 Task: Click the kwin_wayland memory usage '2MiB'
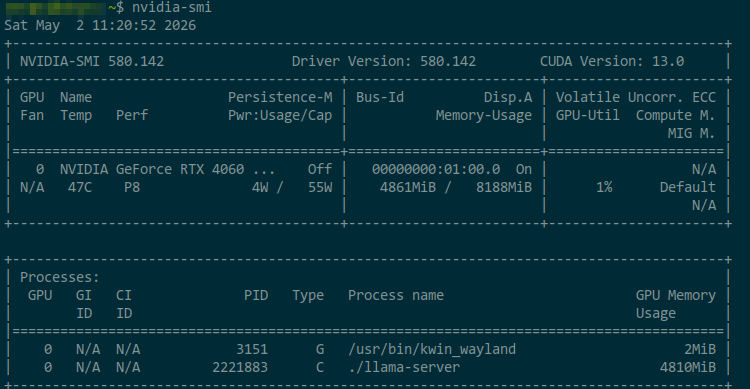[x=700, y=349]
